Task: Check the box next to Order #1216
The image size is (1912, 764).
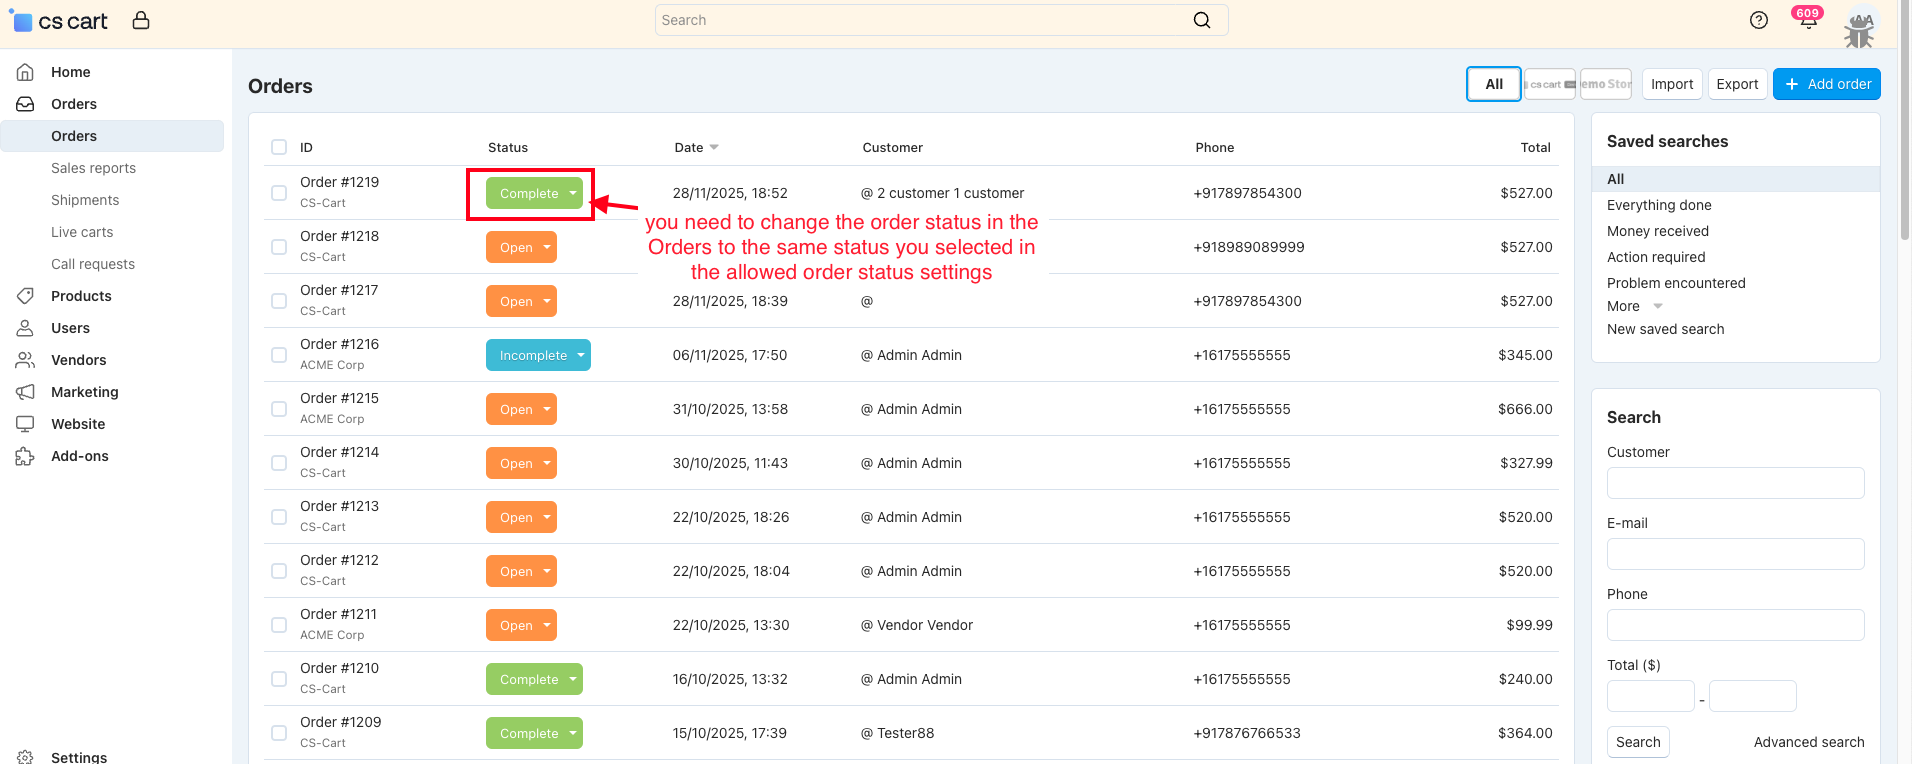Action: pos(279,355)
